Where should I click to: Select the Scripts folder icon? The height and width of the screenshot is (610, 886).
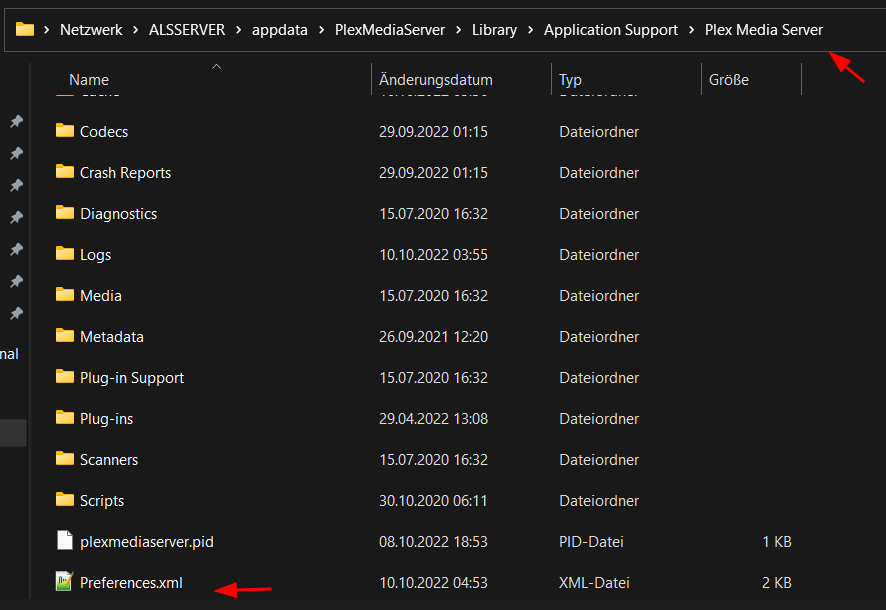[65, 500]
